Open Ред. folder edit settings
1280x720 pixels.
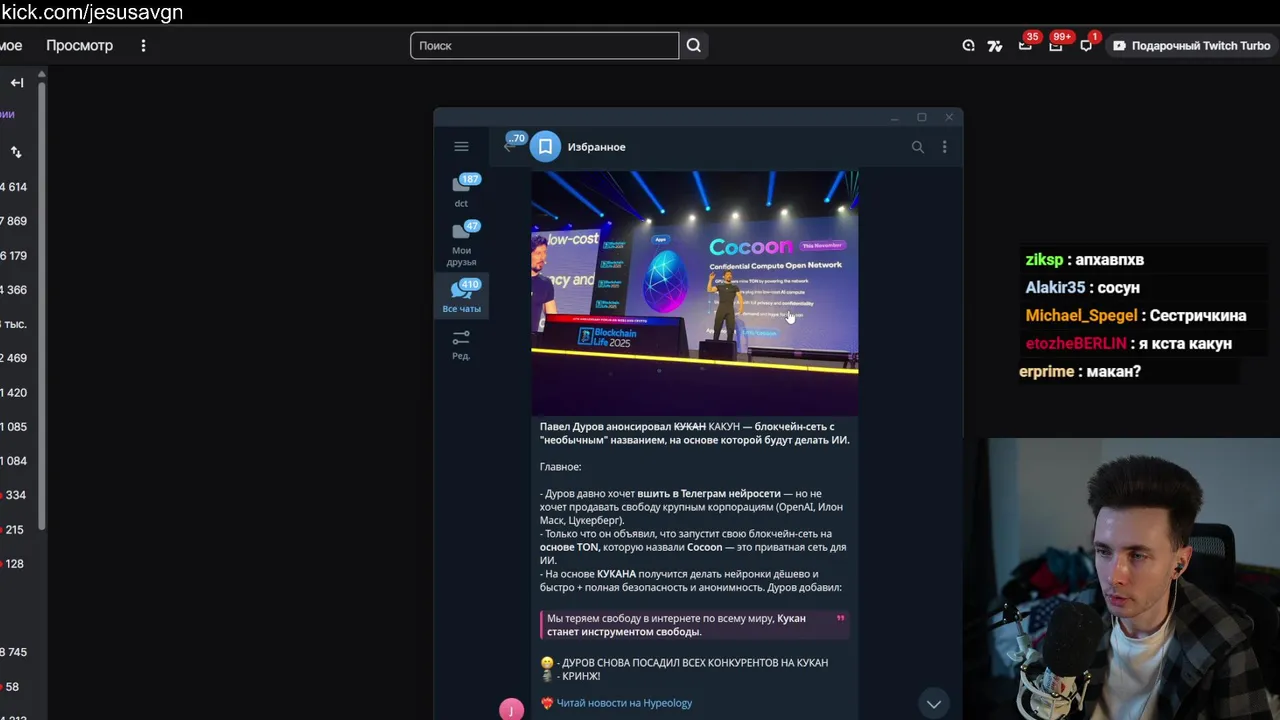click(461, 344)
